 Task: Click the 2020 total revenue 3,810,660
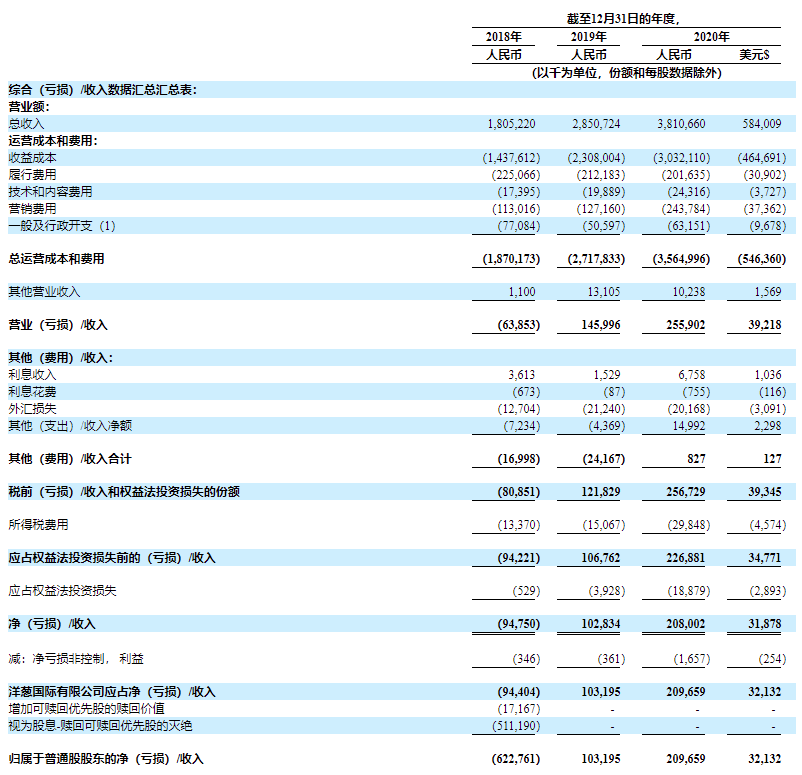tap(681, 124)
